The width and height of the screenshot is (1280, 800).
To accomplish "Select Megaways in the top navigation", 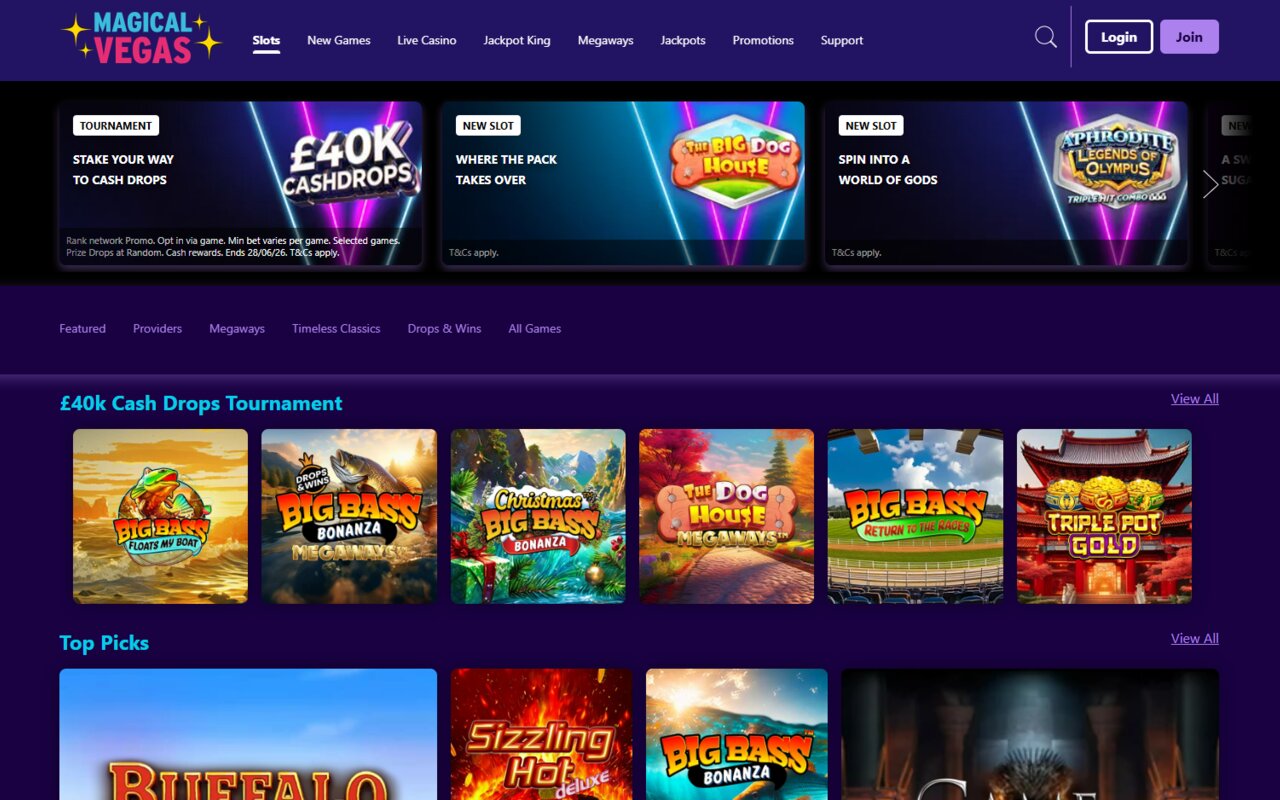I will 606,41.
